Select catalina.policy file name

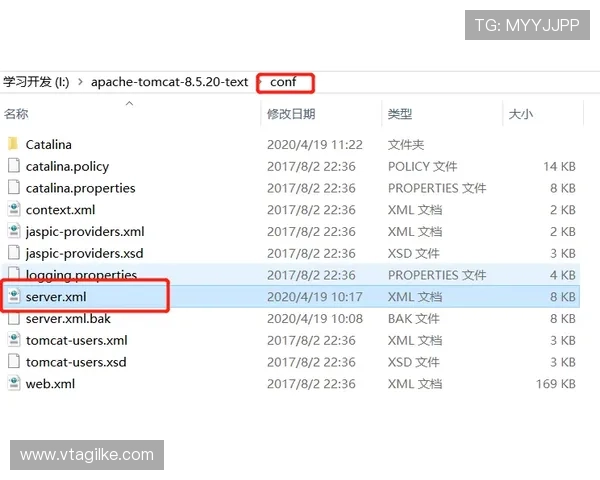pos(67,167)
